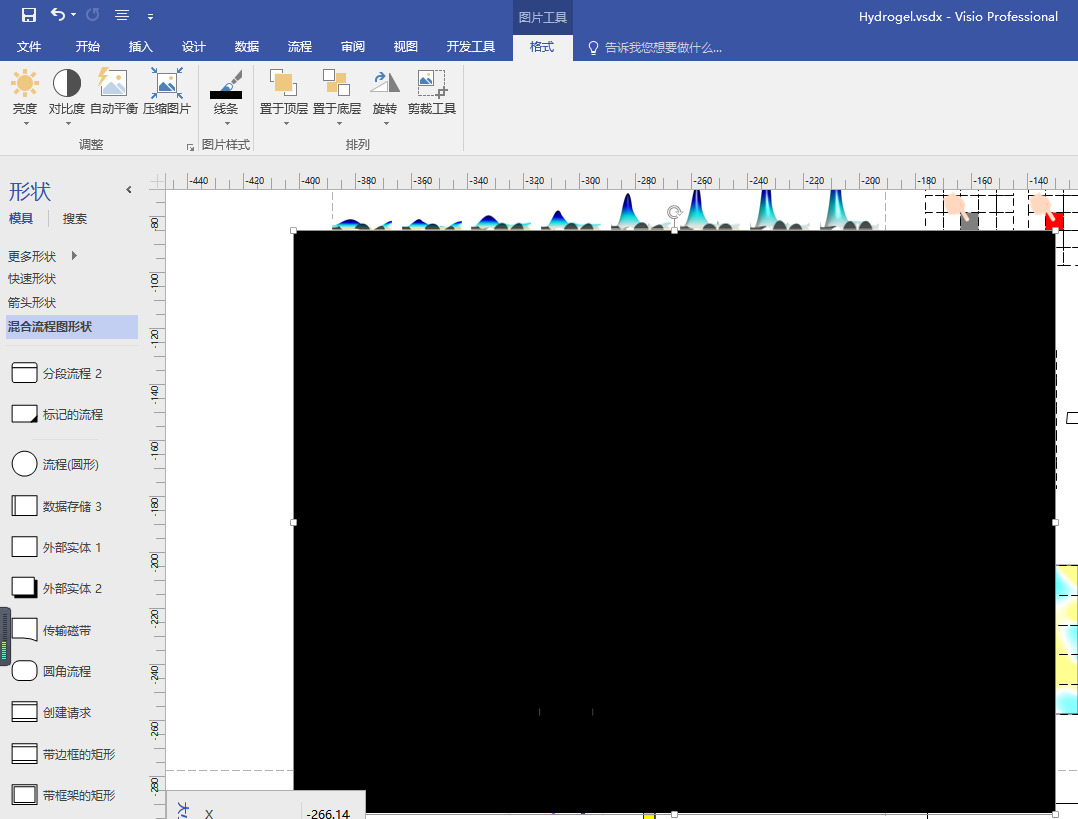Screen dimensions: 1078x819
Task: Select the 模具 stencils tab
Action: click(21, 219)
